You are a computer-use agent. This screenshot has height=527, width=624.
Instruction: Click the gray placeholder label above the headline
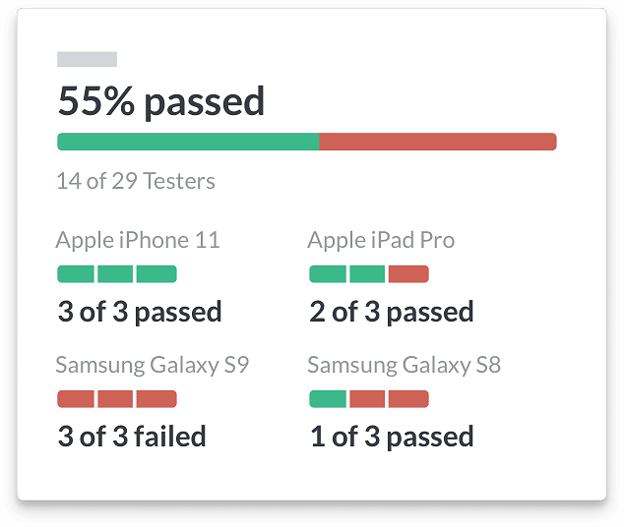click(87, 59)
